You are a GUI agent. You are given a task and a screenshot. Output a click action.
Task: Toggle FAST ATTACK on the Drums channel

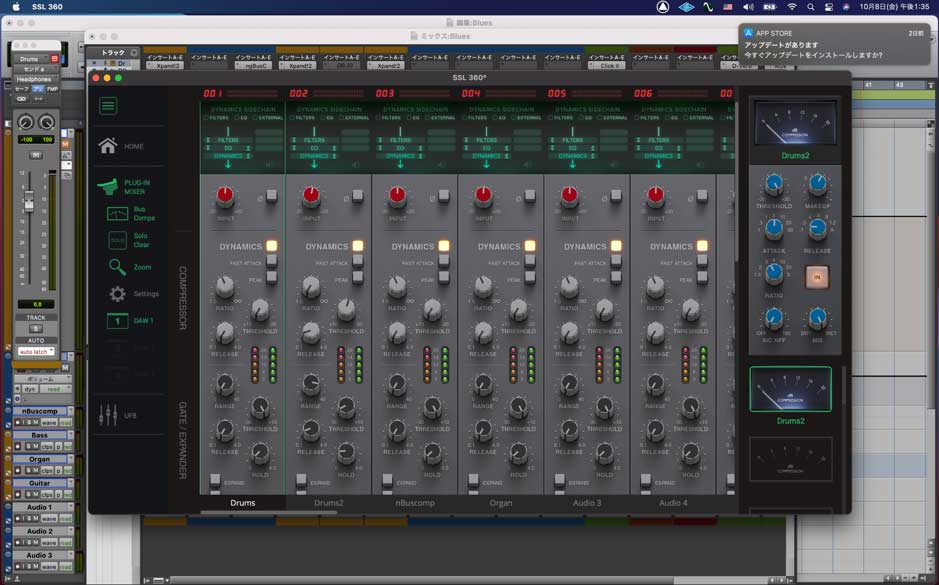[x=271, y=261]
